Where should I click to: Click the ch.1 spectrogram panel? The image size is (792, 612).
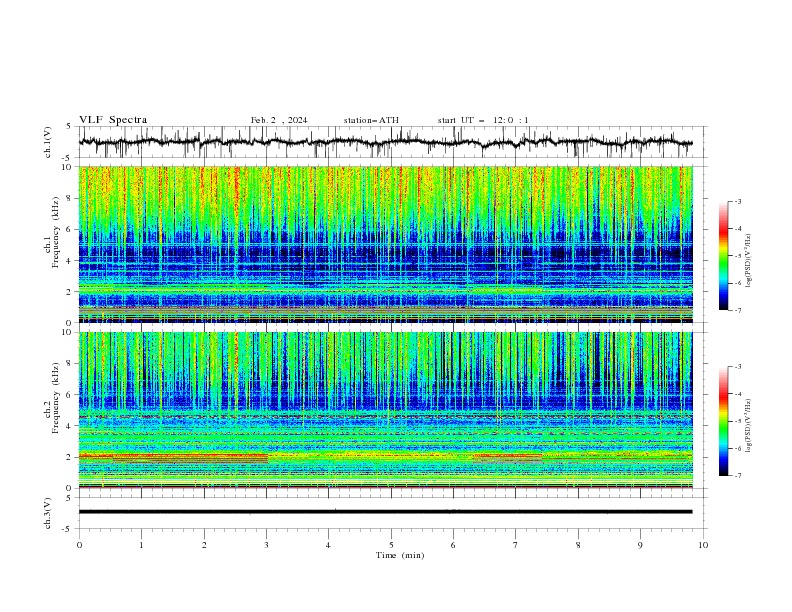click(x=386, y=244)
